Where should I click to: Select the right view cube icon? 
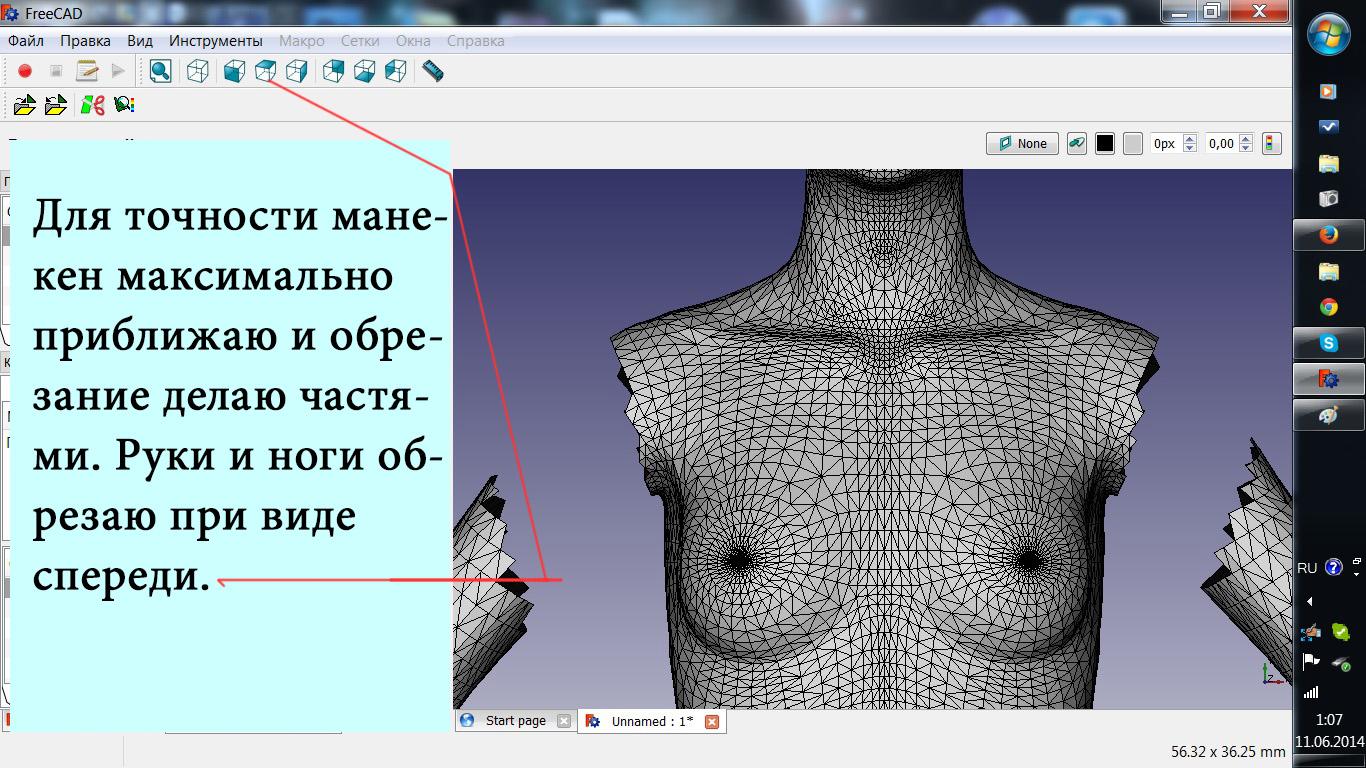click(x=296, y=71)
